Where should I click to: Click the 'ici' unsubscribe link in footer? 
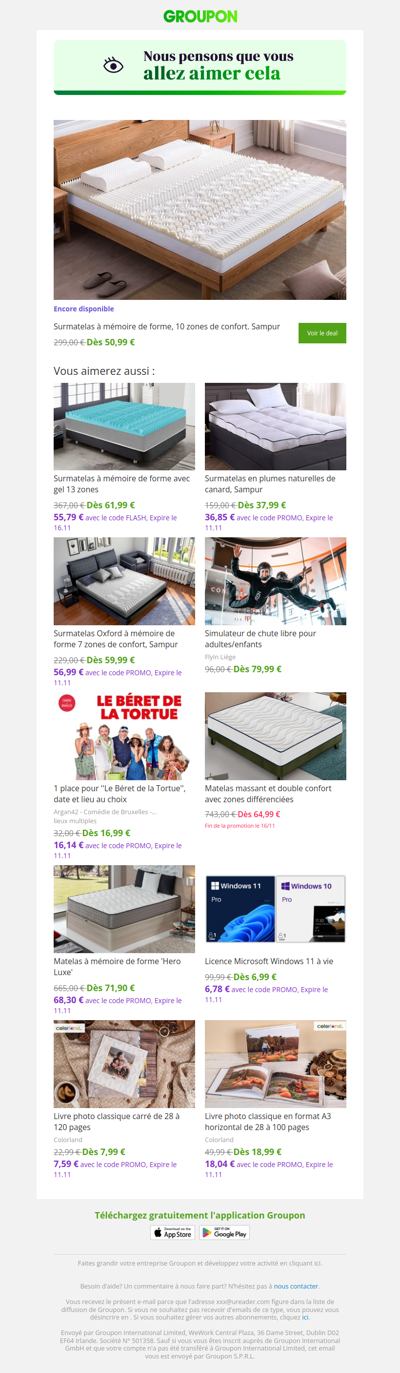point(306,1317)
